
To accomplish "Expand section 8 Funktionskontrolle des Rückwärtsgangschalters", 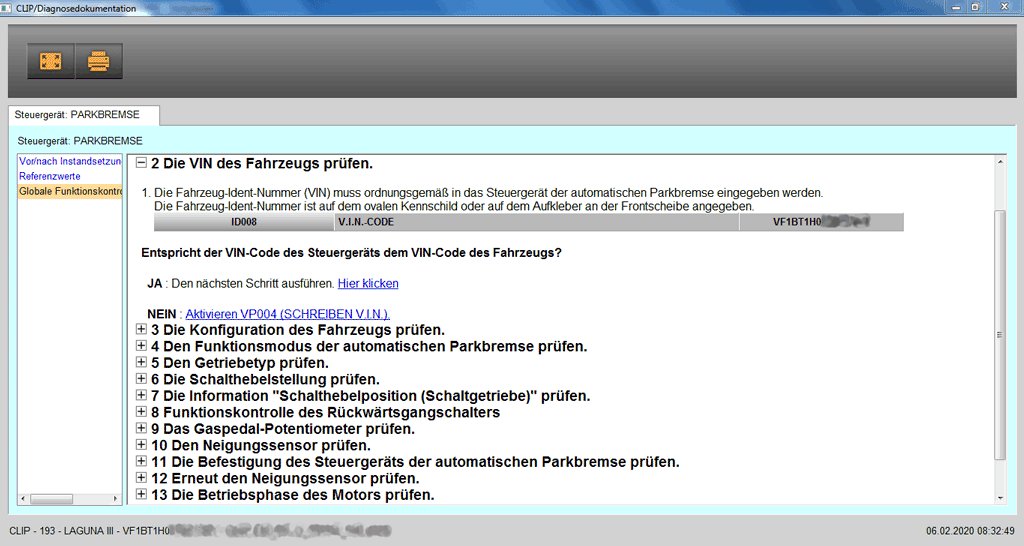I will pos(141,412).
